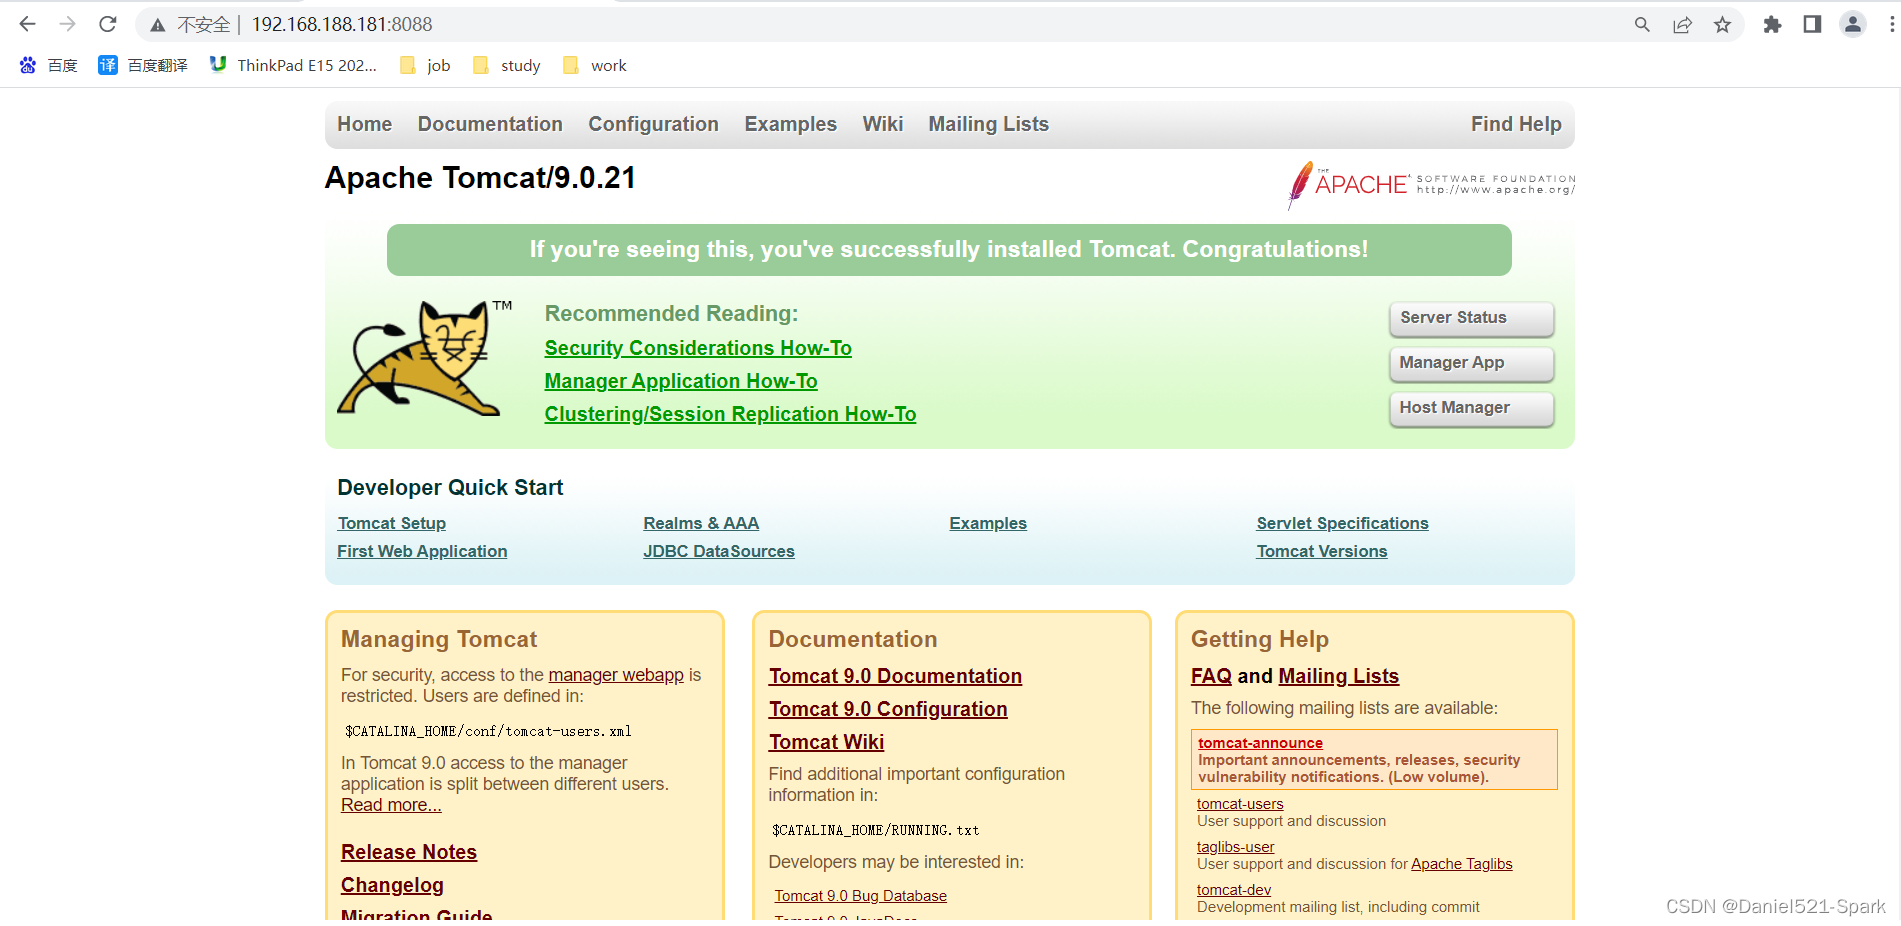This screenshot has width=1901, height=926.
Task: Open the Examples link under Developer Quick Start
Action: click(x=988, y=524)
